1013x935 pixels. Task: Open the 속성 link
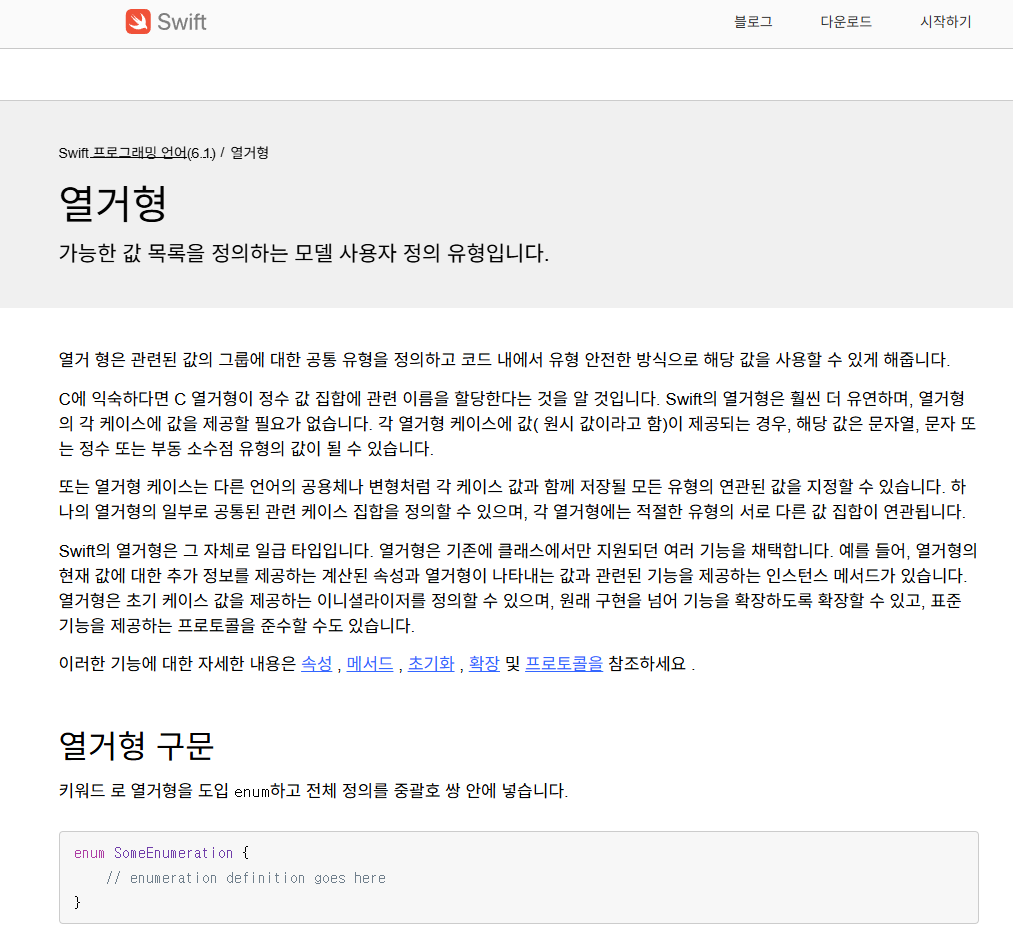click(317, 664)
